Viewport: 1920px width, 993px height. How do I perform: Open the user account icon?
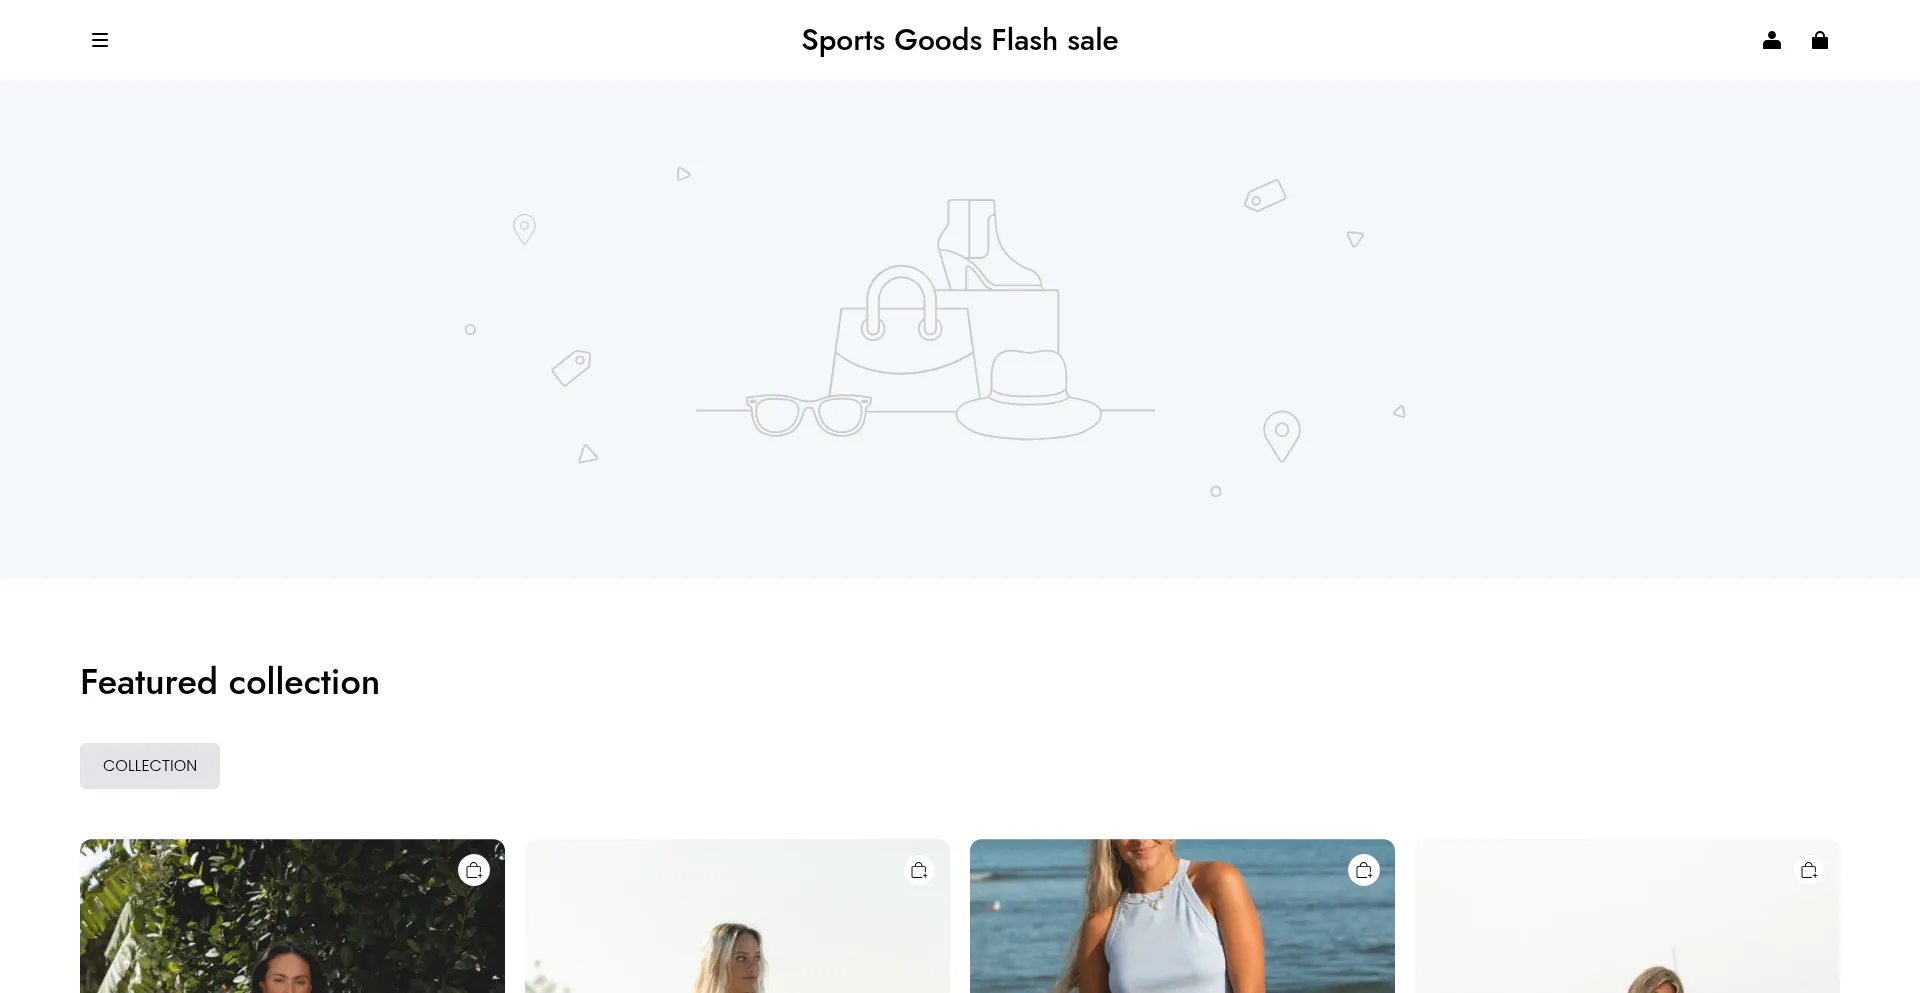(x=1772, y=40)
